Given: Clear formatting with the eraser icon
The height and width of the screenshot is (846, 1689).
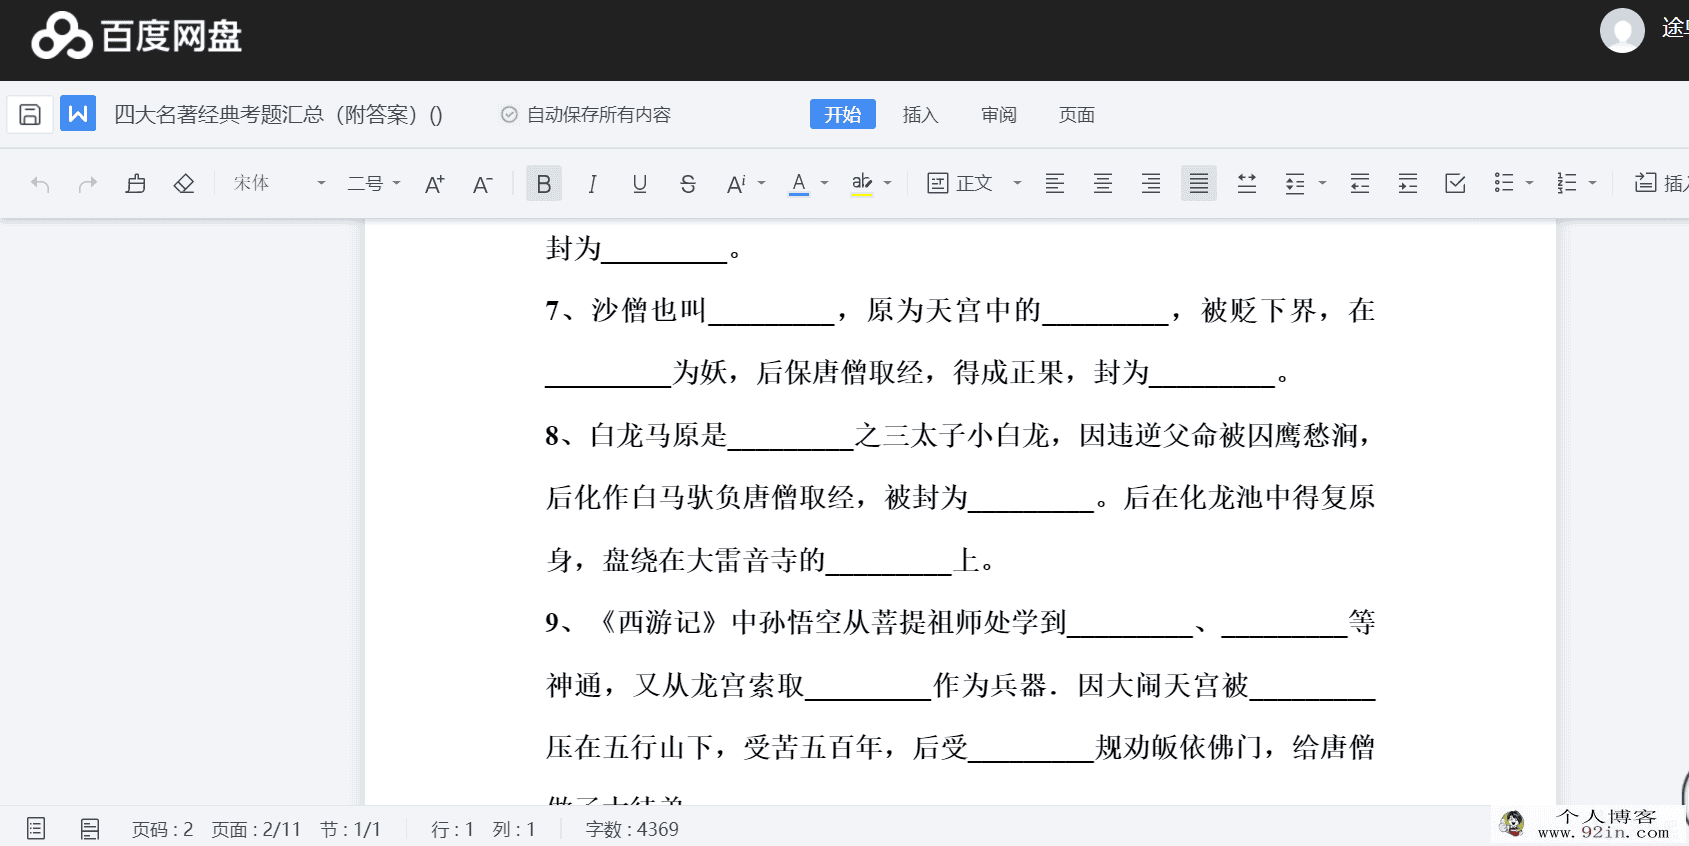Looking at the screenshot, I should click(184, 184).
